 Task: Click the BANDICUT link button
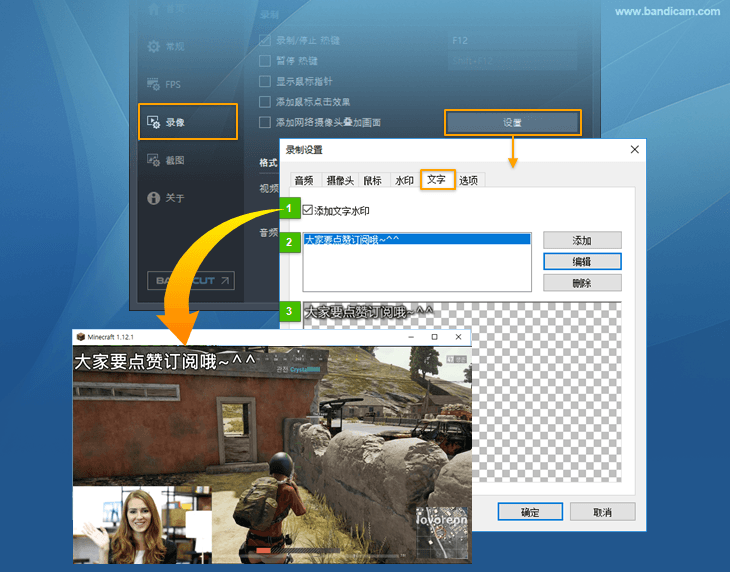click(191, 280)
